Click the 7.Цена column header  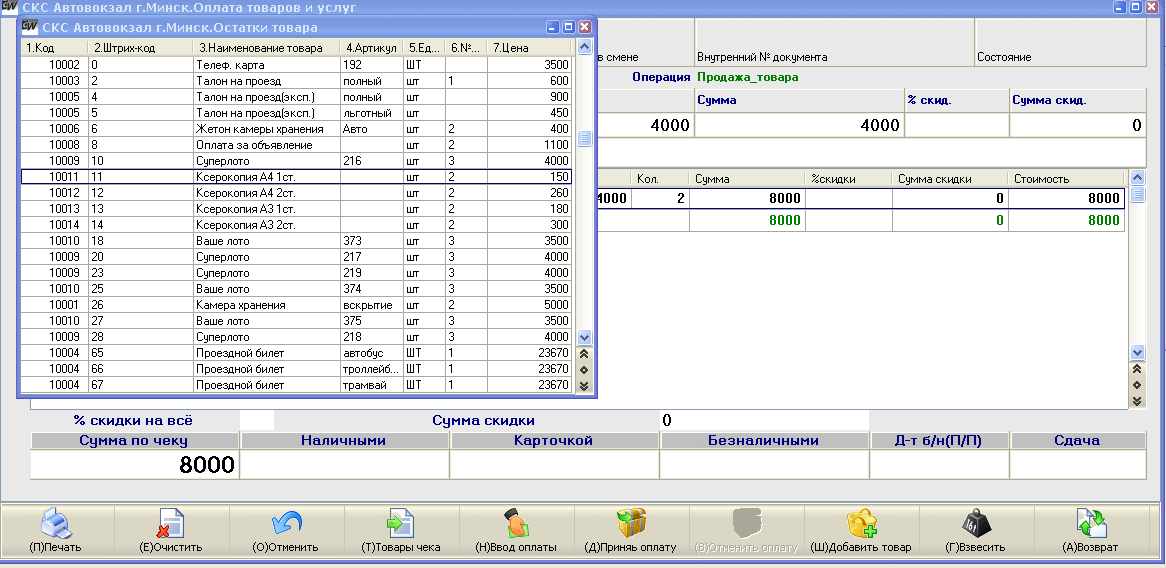[x=529, y=48]
